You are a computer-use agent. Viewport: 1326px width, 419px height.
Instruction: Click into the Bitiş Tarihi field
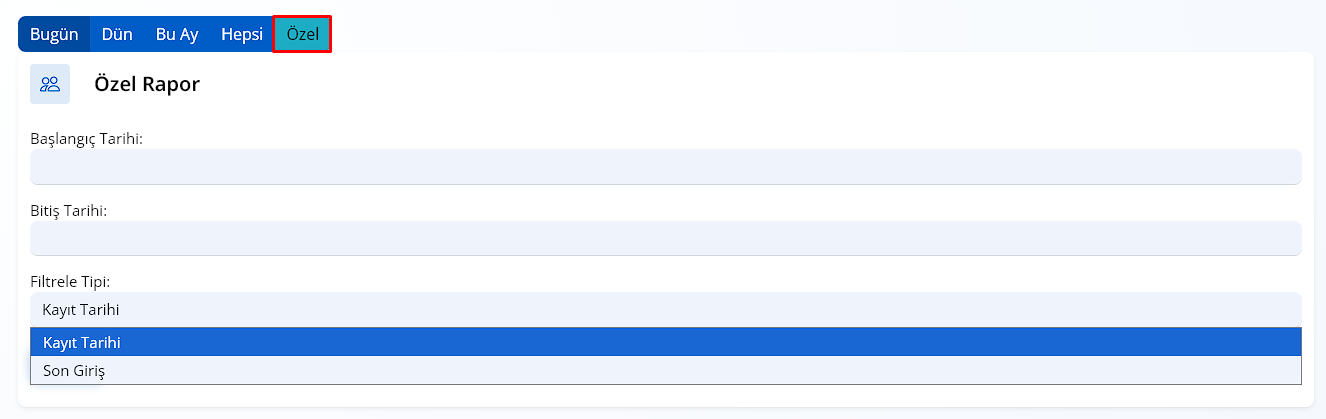[x=665, y=238]
